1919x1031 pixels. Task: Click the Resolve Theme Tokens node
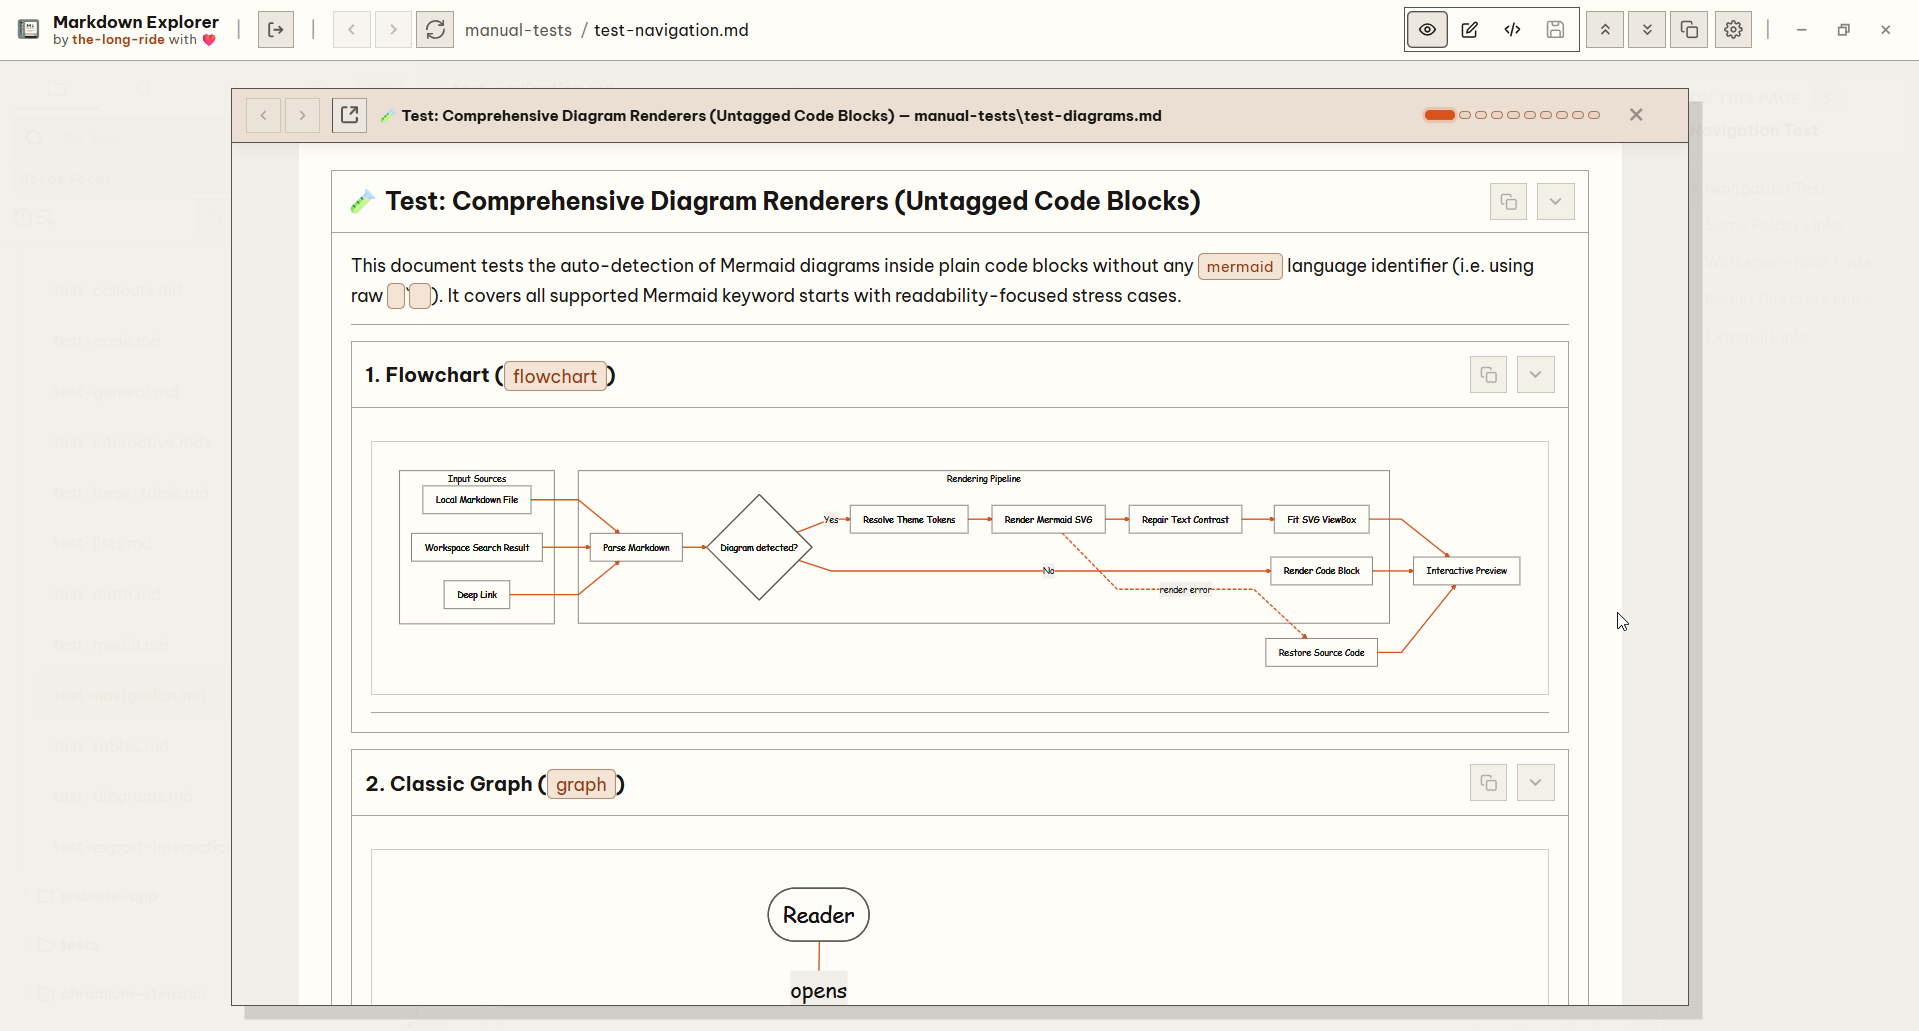click(x=909, y=520)
